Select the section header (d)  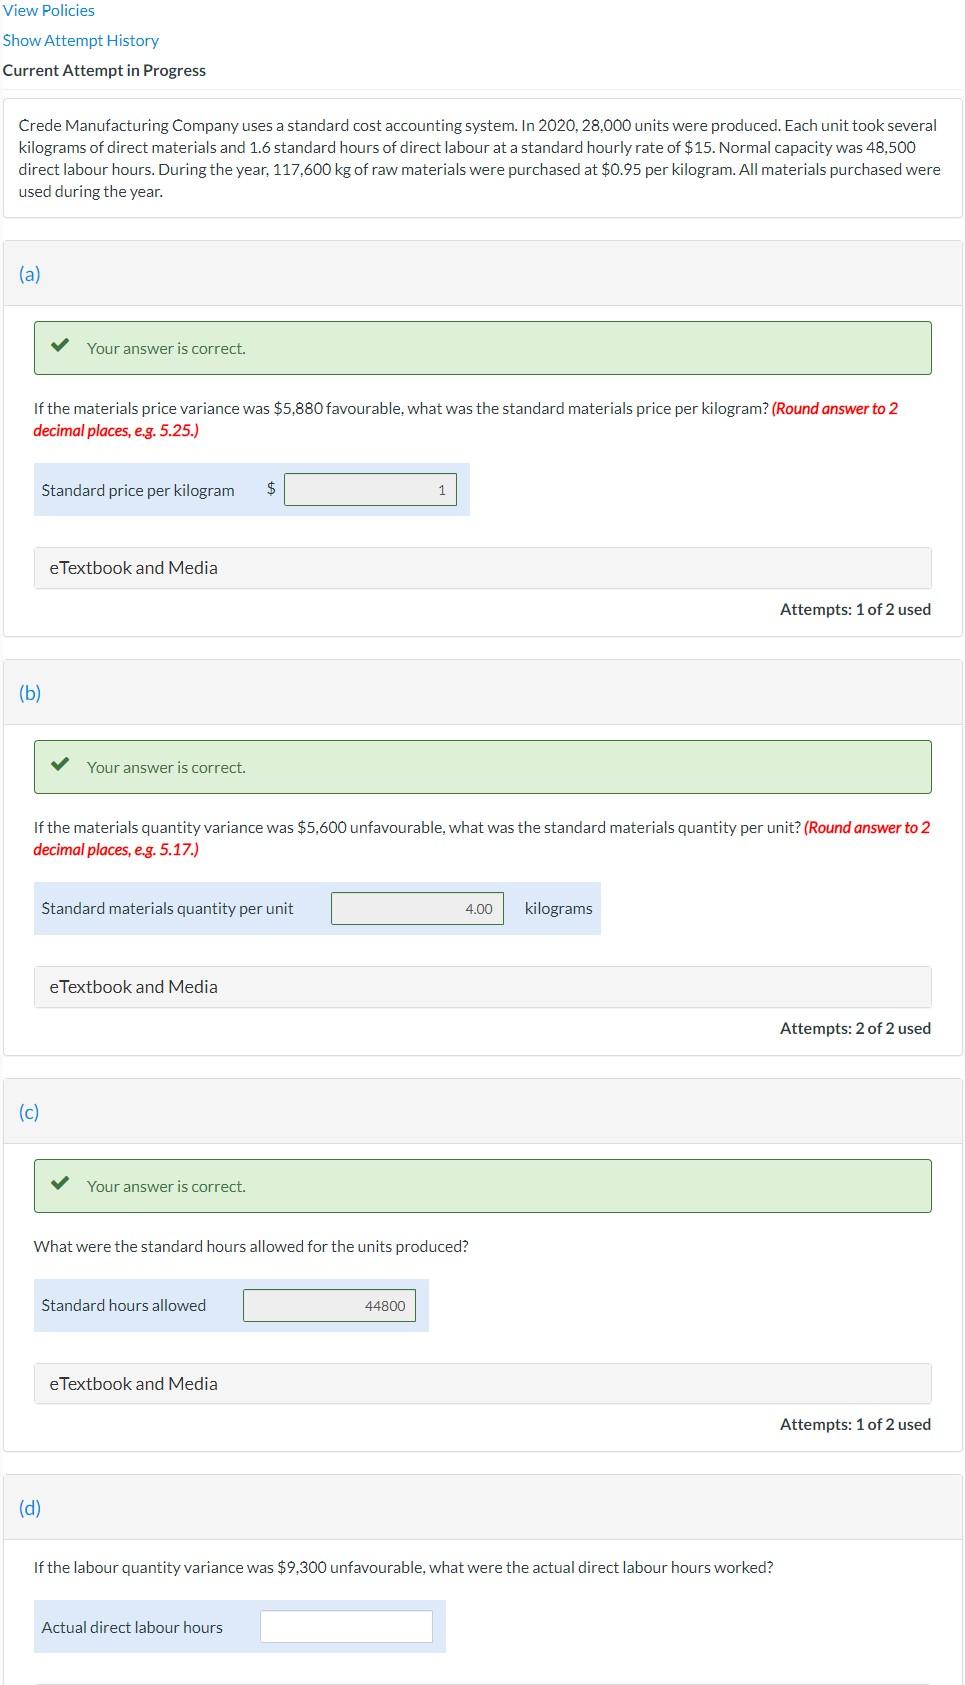point(30,1507)
